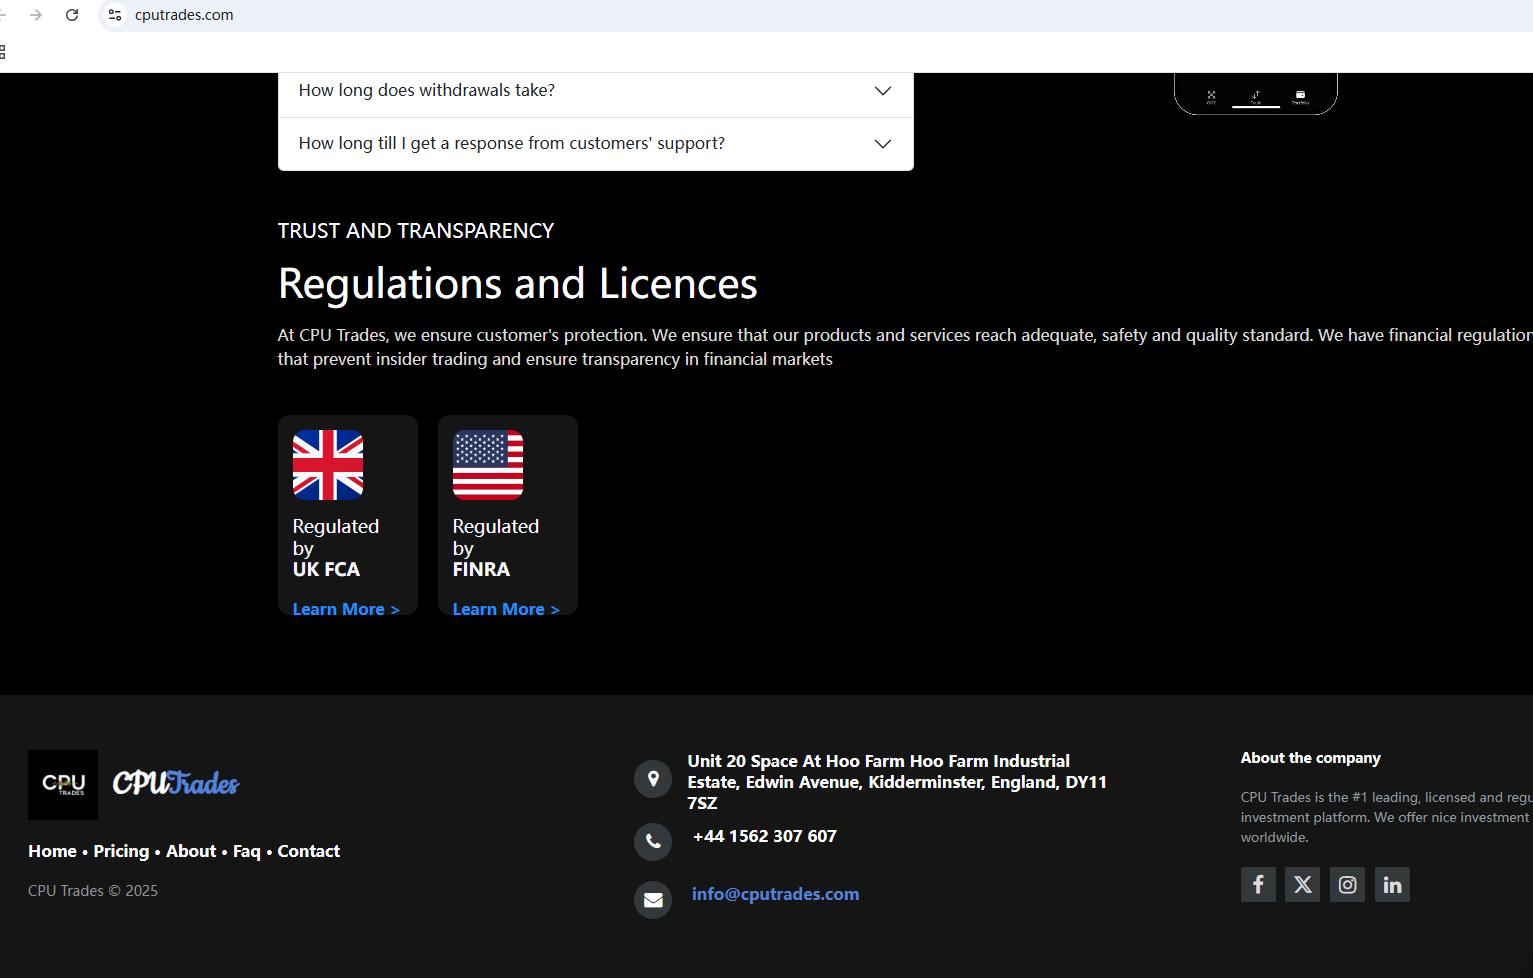The height and width of the screenshot is (978, 1533).
Task: Click the UK flag image
Action: tap(328, 465)
